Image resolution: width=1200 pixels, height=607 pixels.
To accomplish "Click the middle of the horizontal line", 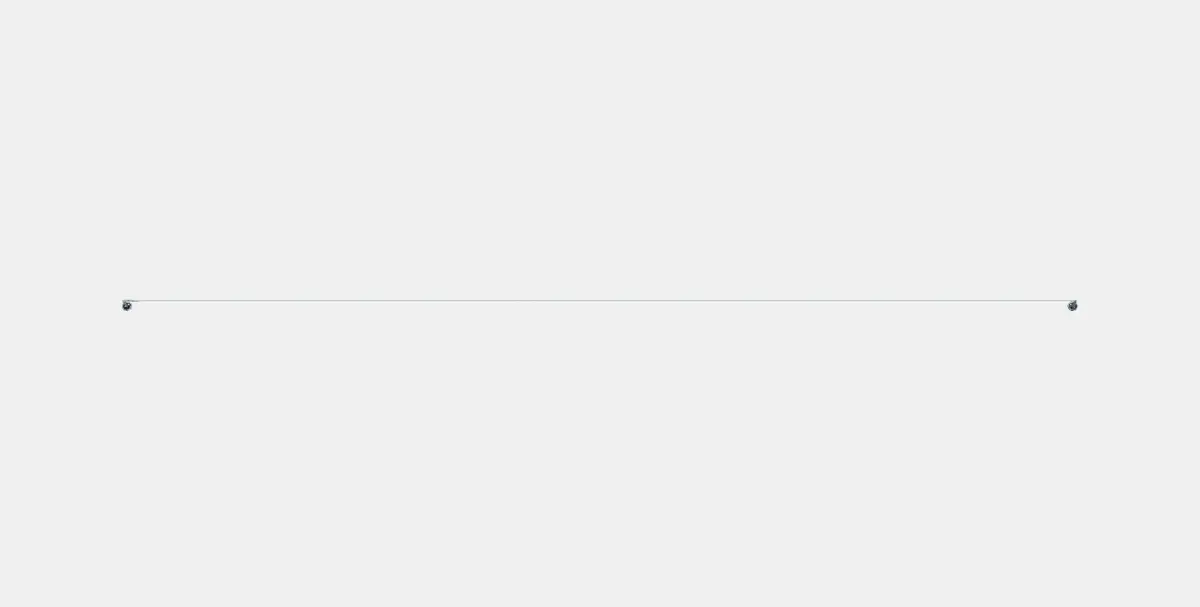I will (x=600, y=300).
